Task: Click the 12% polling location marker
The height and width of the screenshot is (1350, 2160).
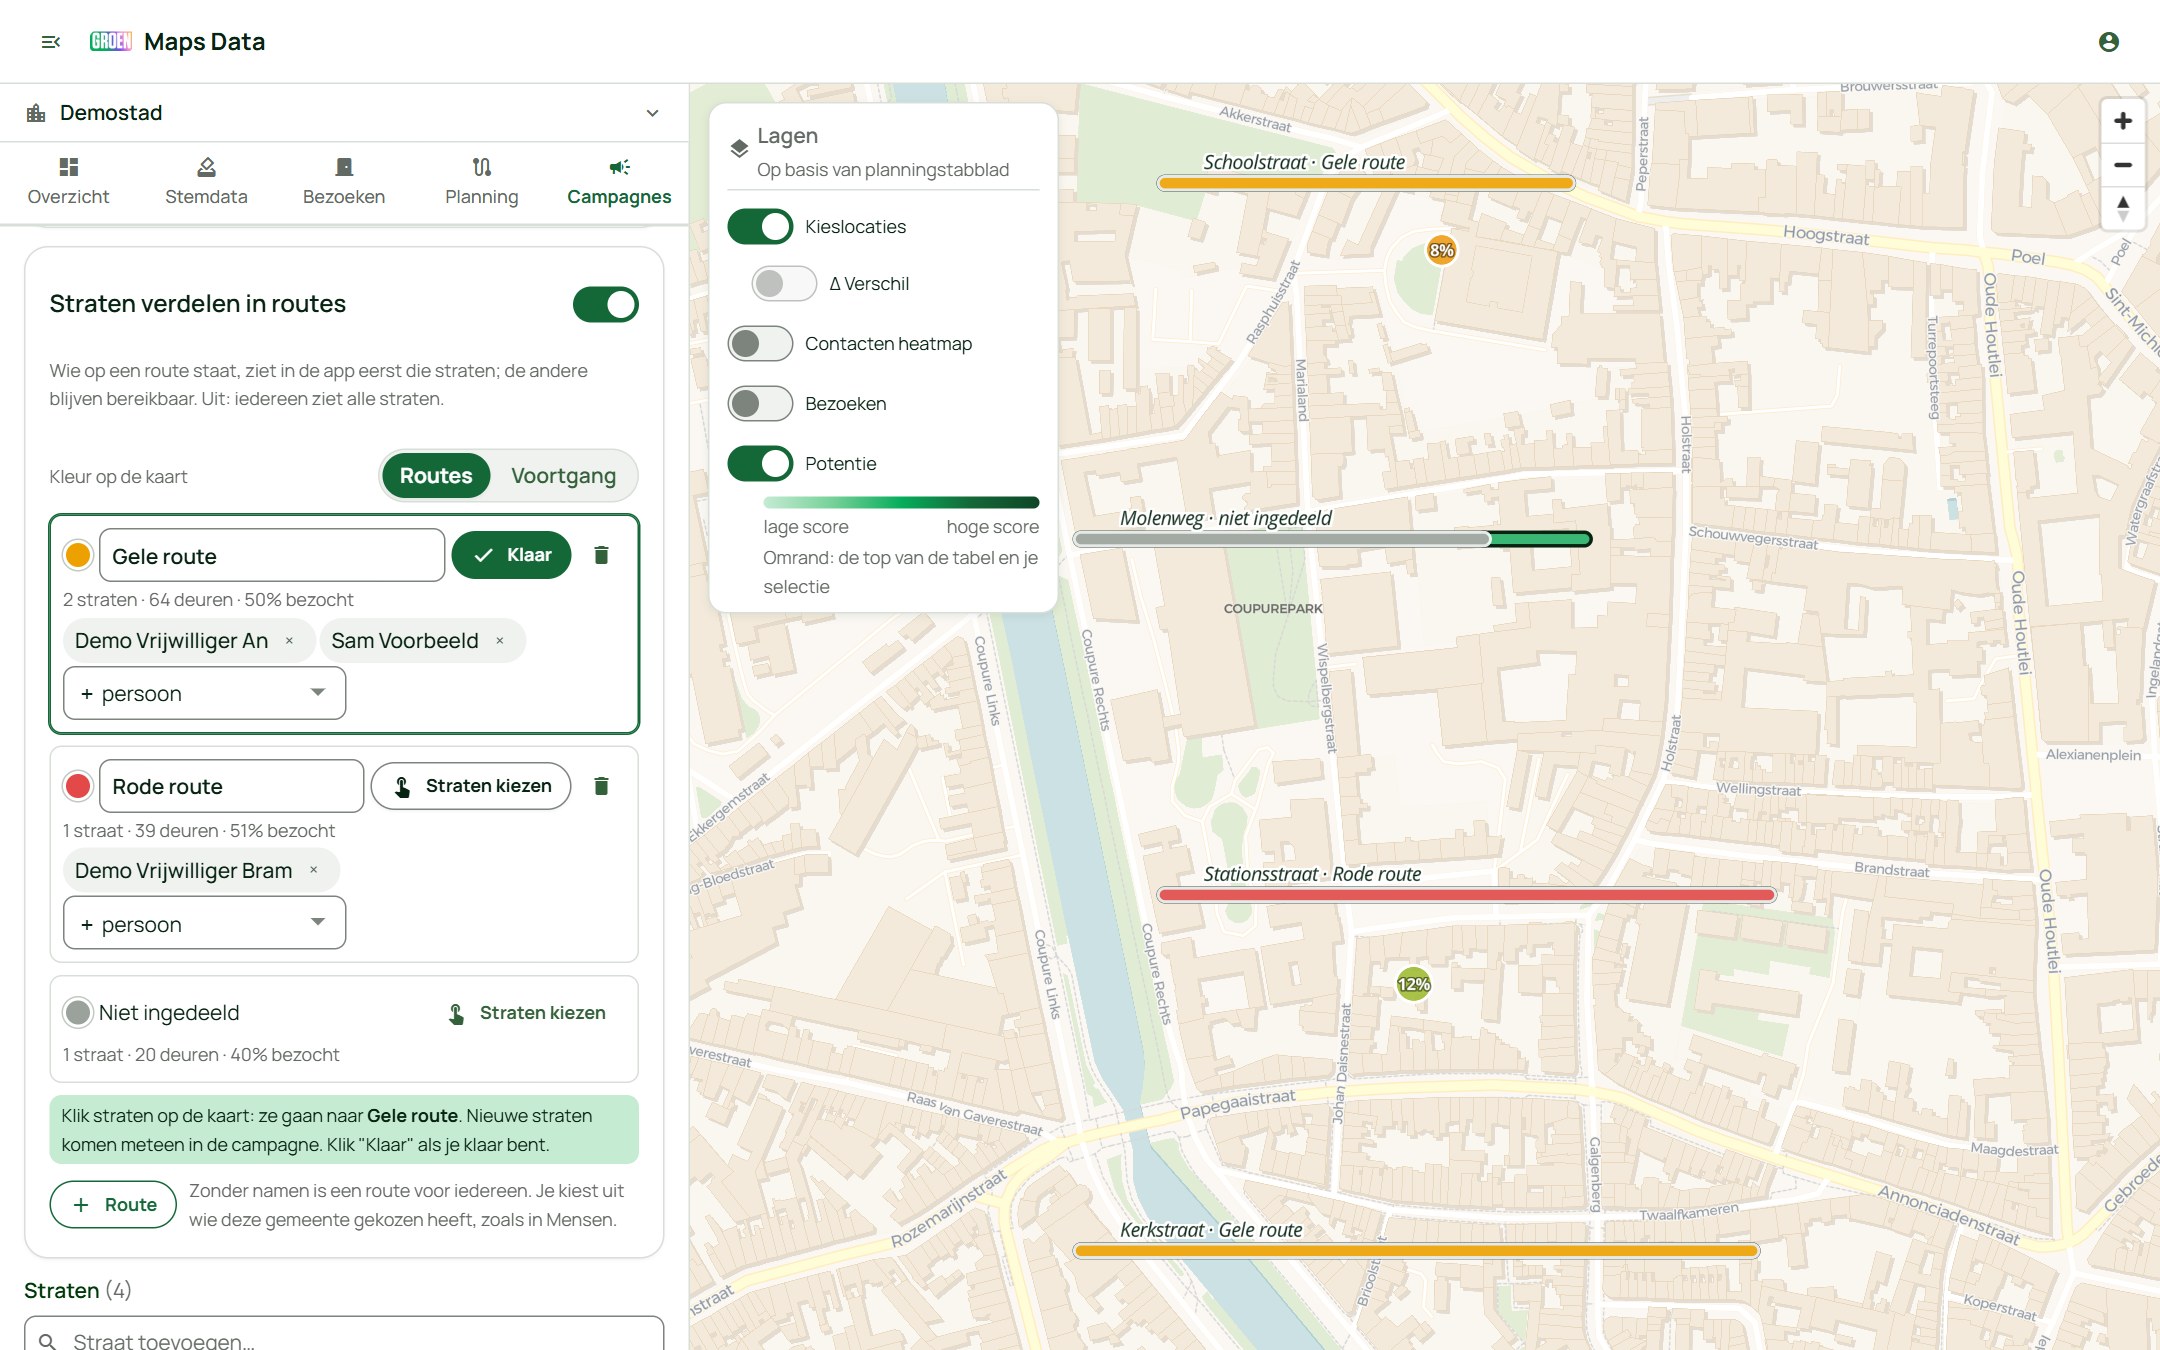Action: coord(1413,984)
